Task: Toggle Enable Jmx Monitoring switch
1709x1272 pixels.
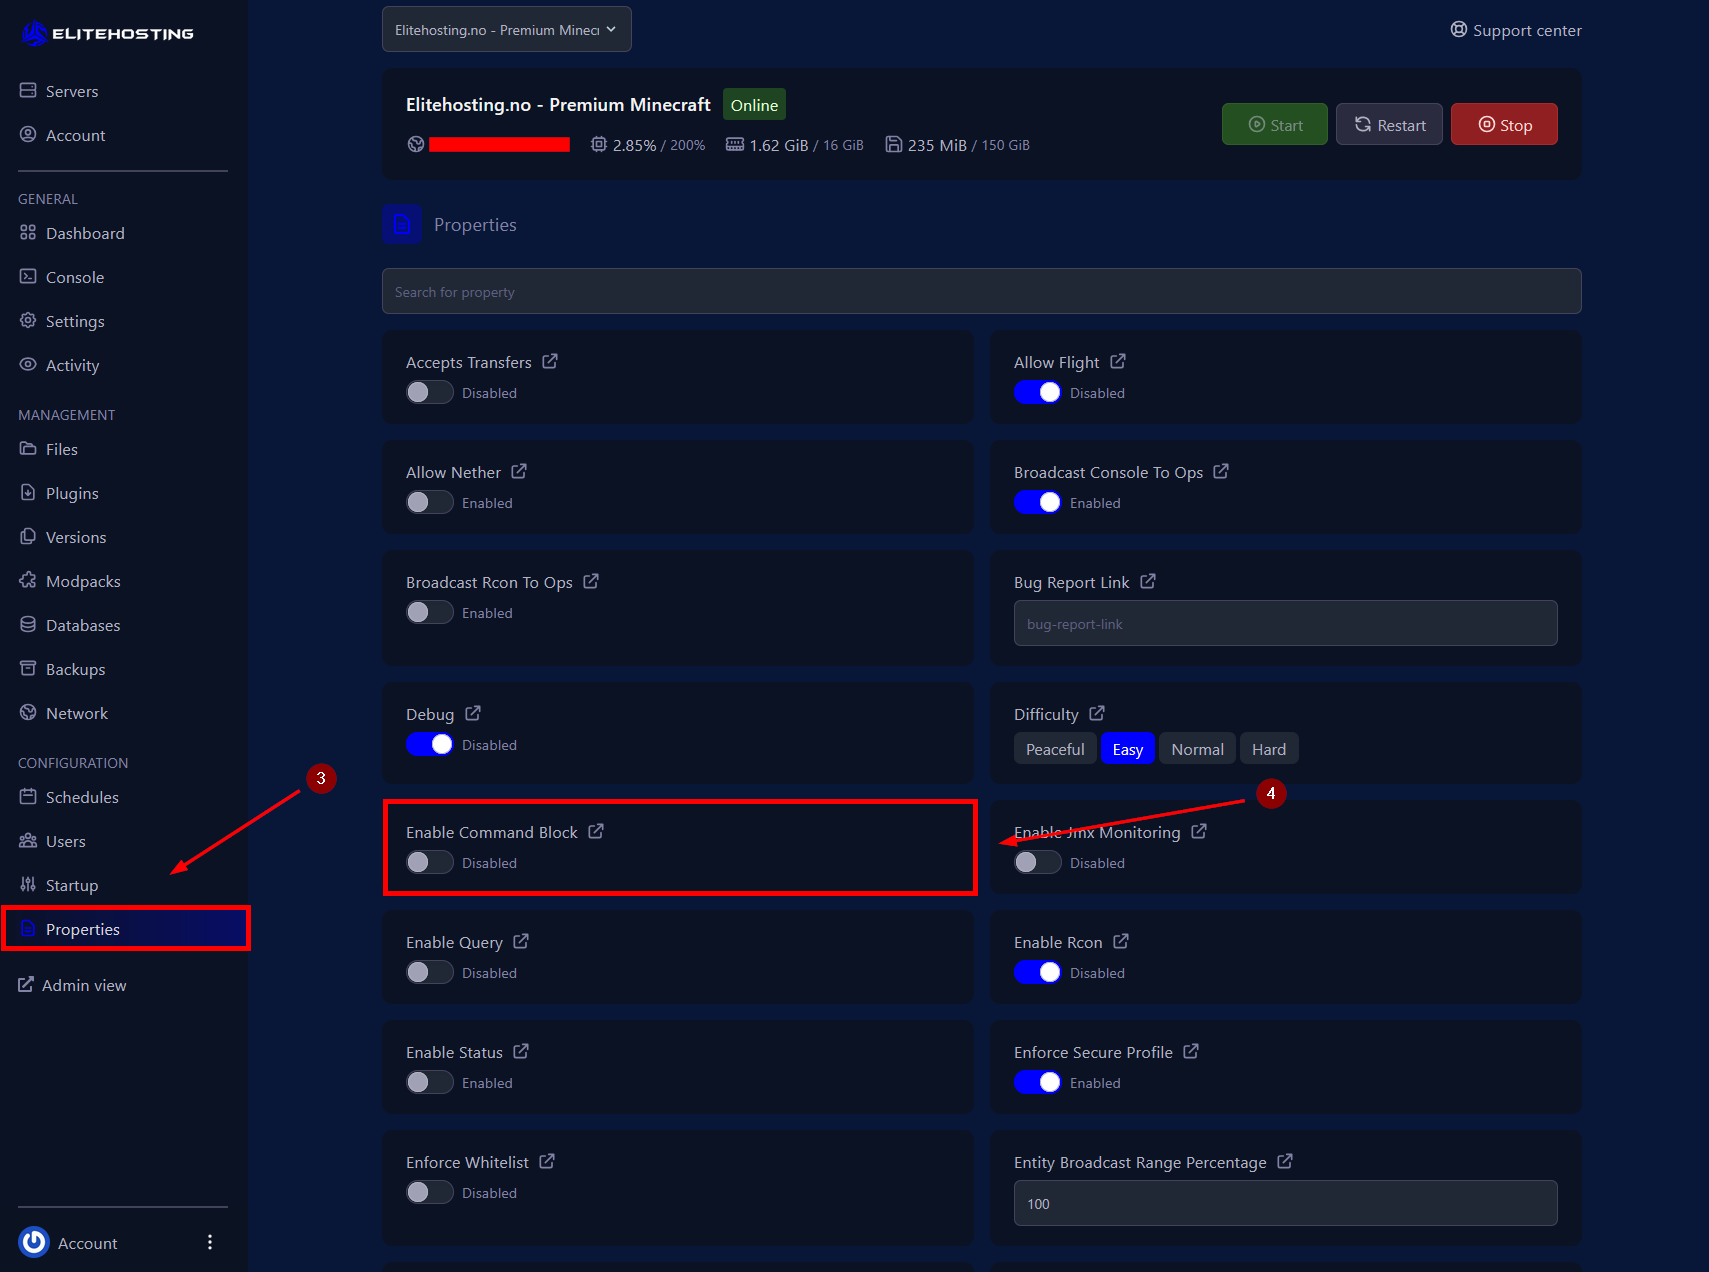Action: 1038,862
